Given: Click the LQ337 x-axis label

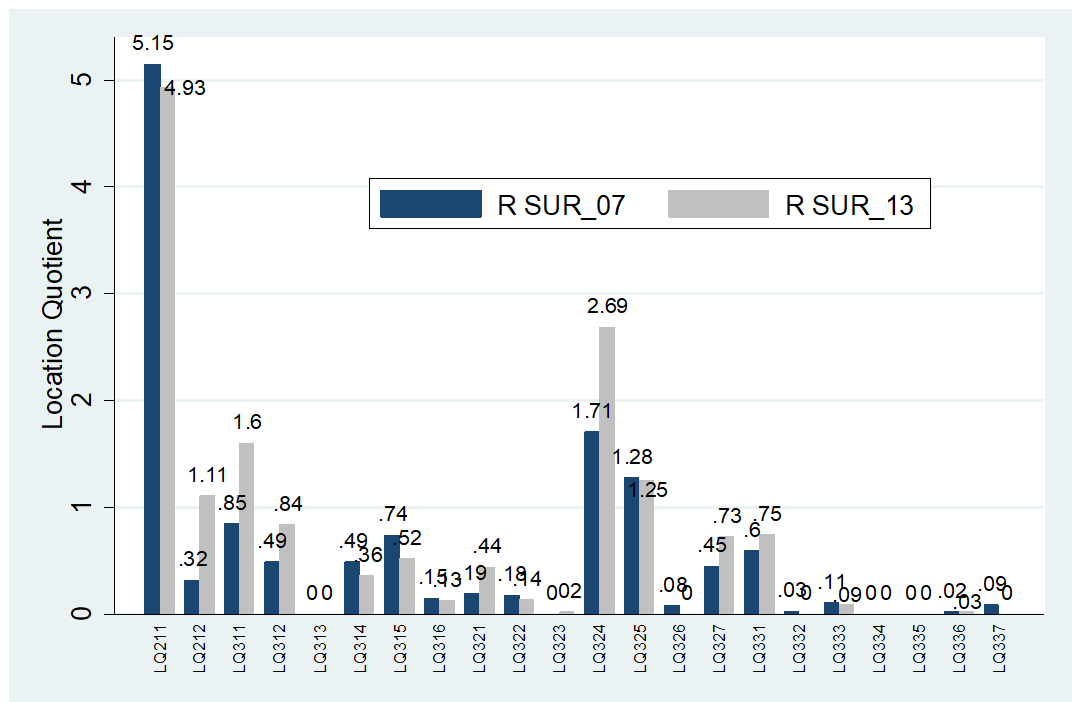Looking at the screenshot, I should [992, 652].
